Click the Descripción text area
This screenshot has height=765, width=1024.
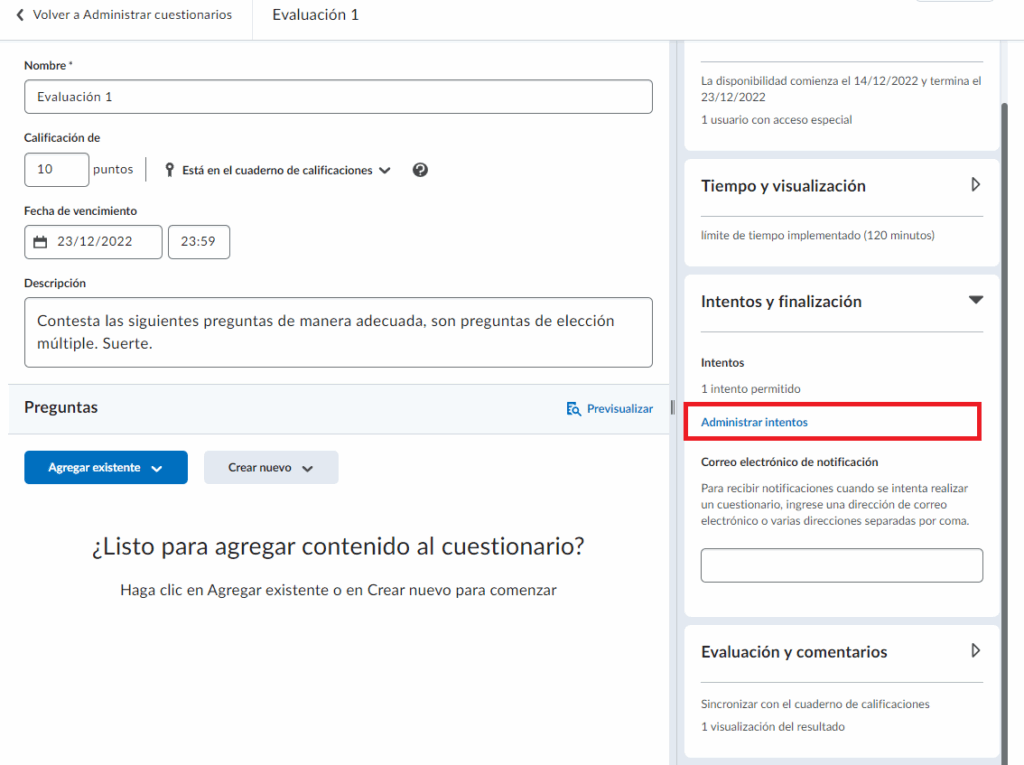[338, 332]
